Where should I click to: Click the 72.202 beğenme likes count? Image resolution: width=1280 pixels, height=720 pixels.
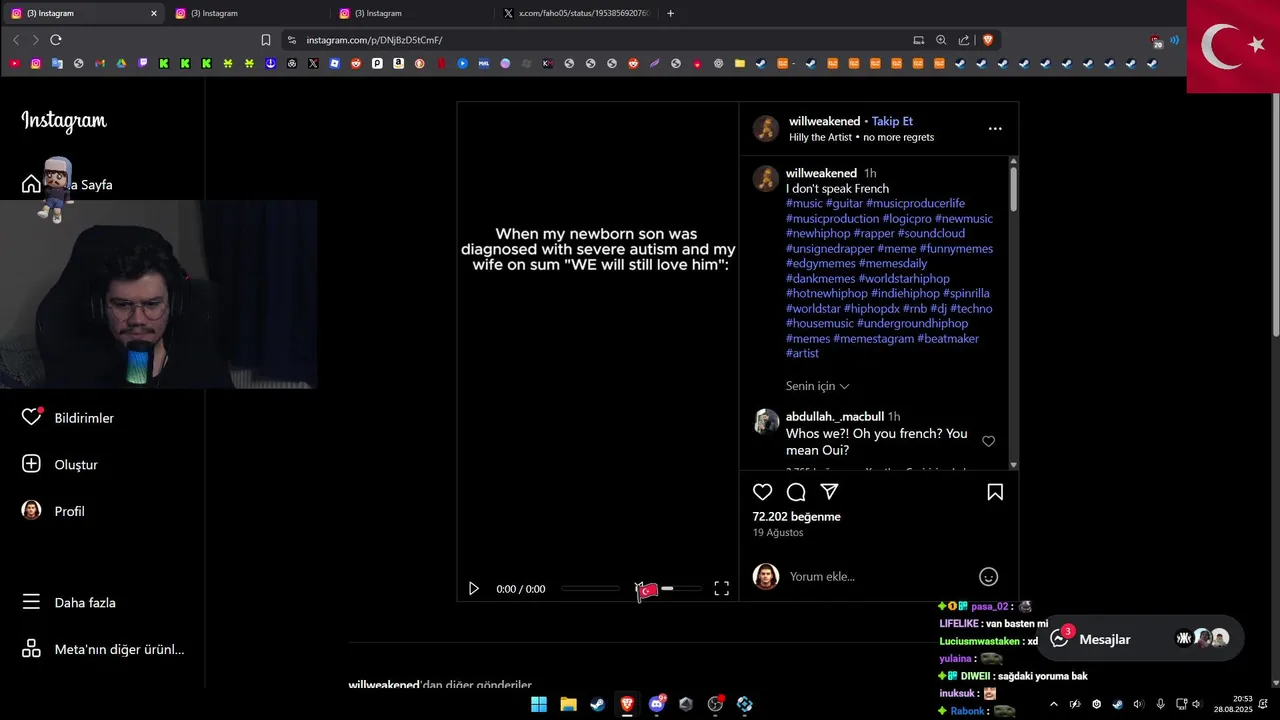(x=796, y=517)
